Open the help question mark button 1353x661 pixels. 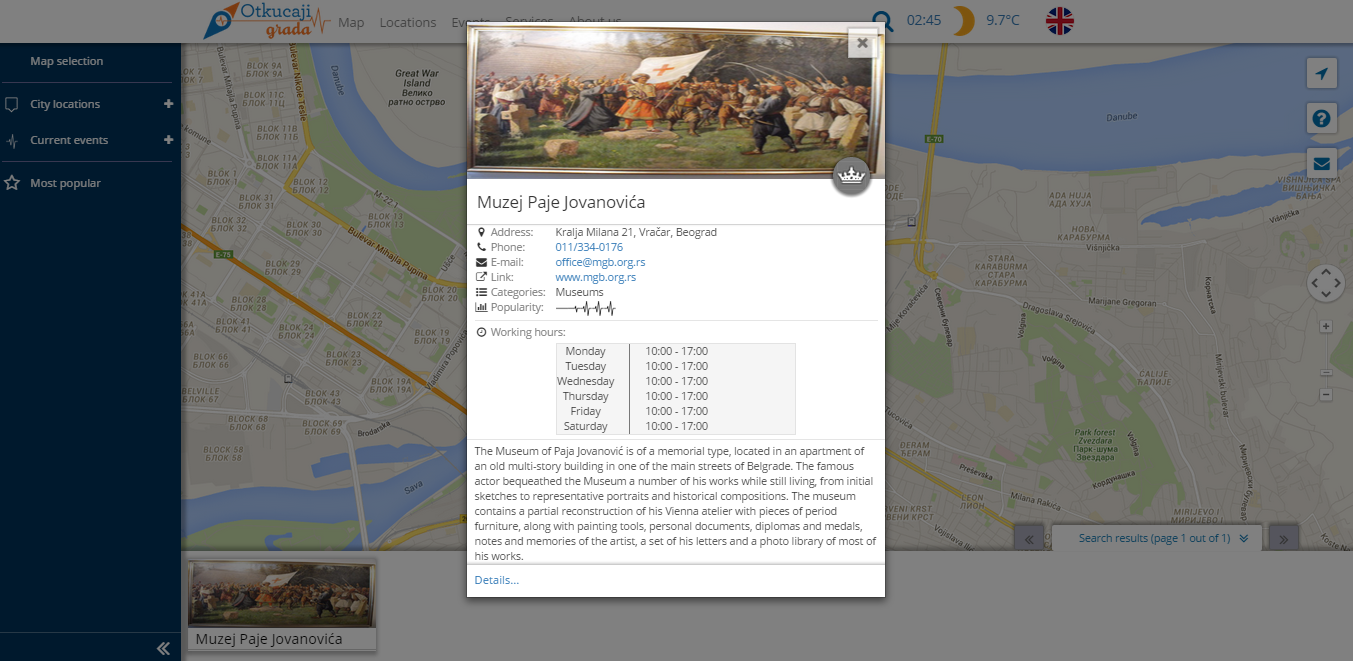[x=1322, y=119]
